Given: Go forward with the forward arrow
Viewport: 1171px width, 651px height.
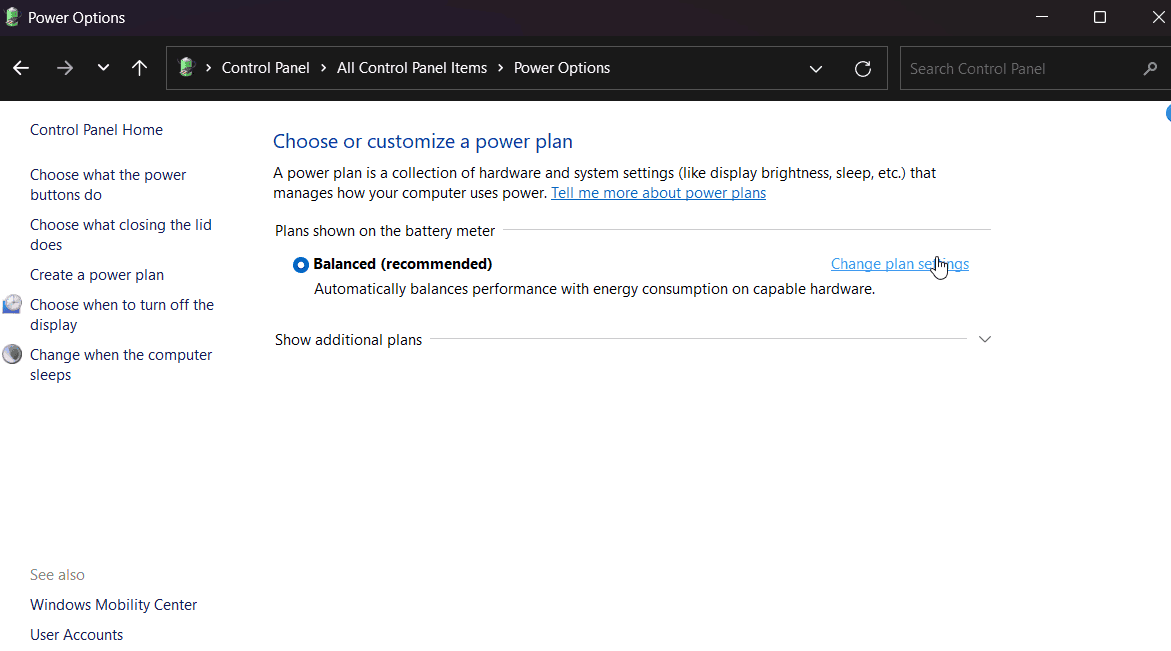Looking at the screenshot, I should (65, 68).
